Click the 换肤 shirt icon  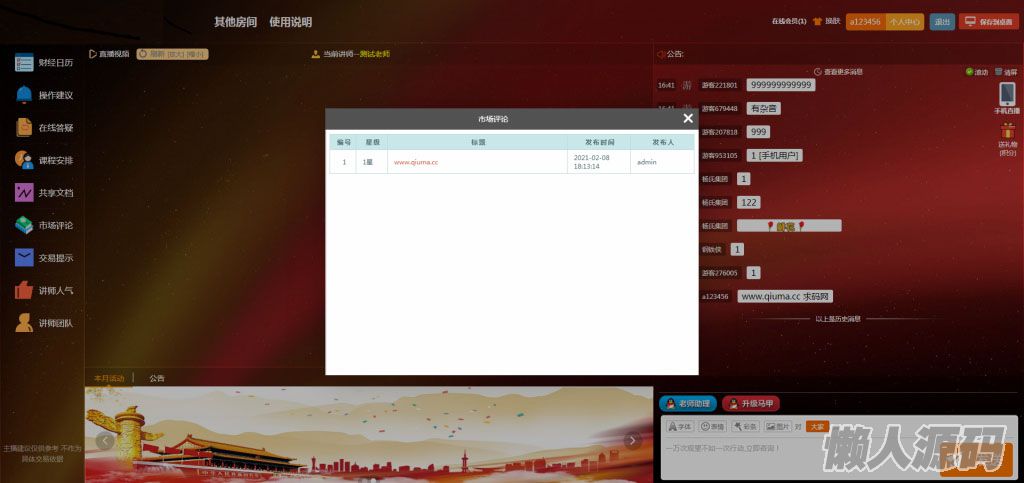click(x=817, y=22)
